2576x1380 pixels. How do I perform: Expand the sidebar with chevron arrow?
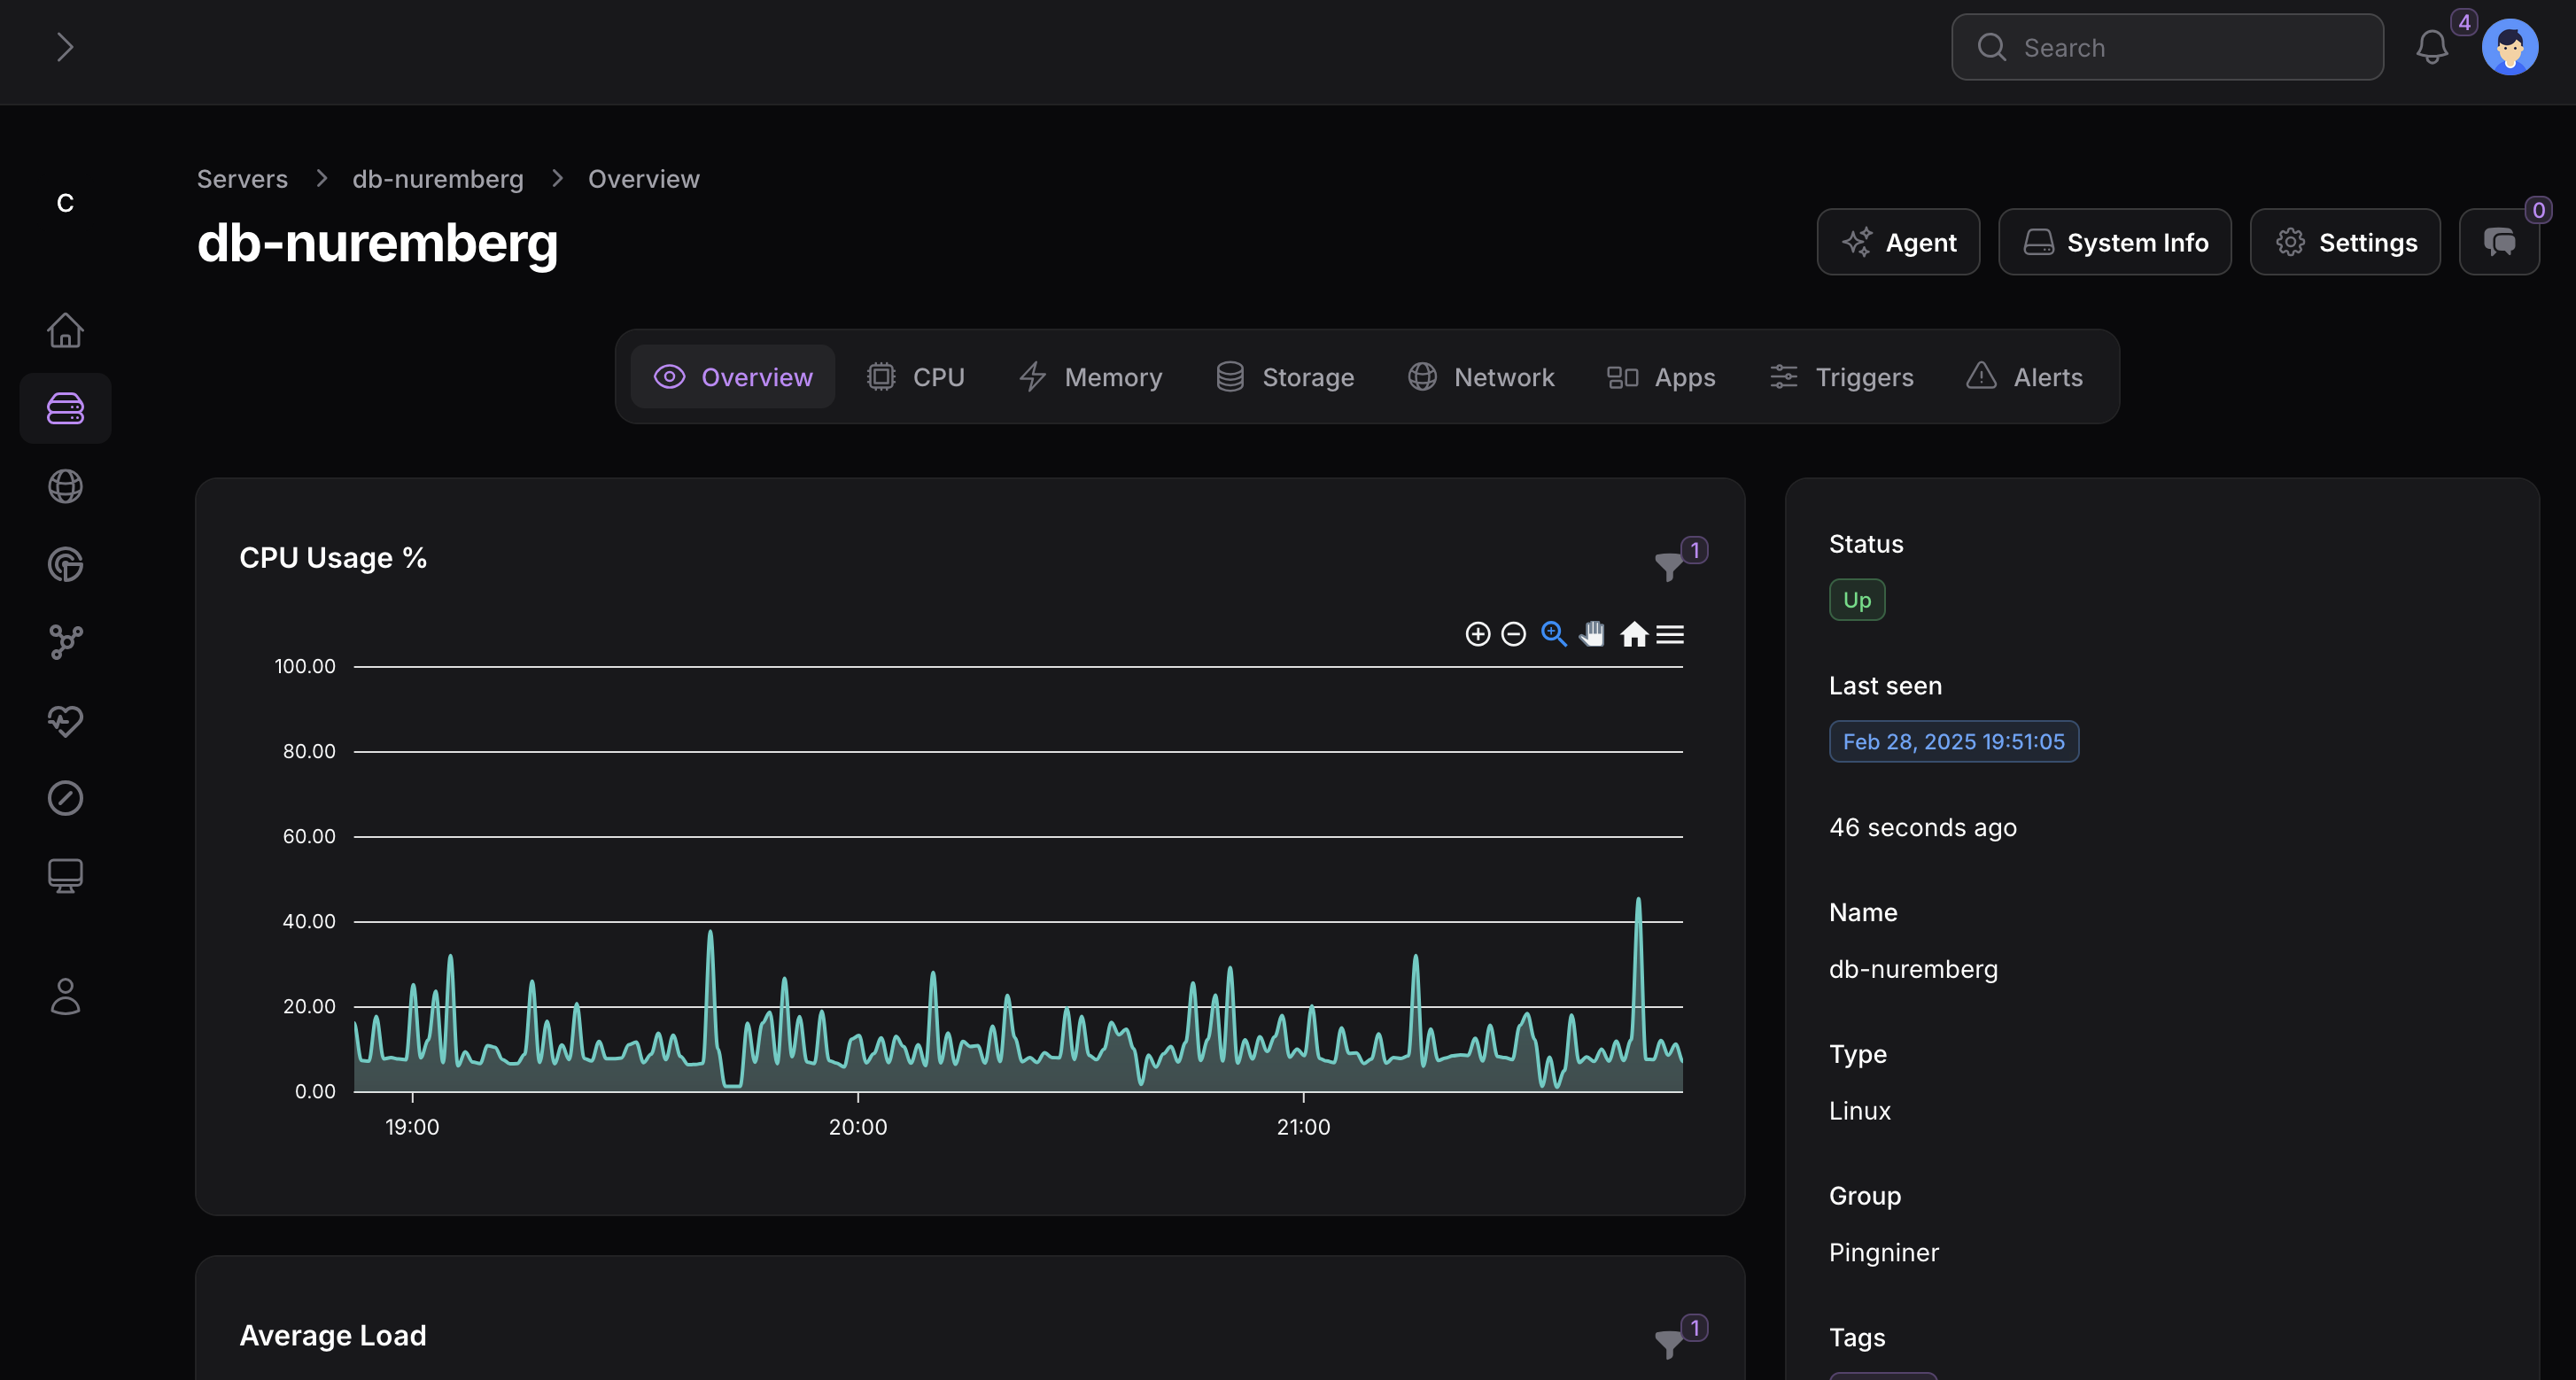65,47
